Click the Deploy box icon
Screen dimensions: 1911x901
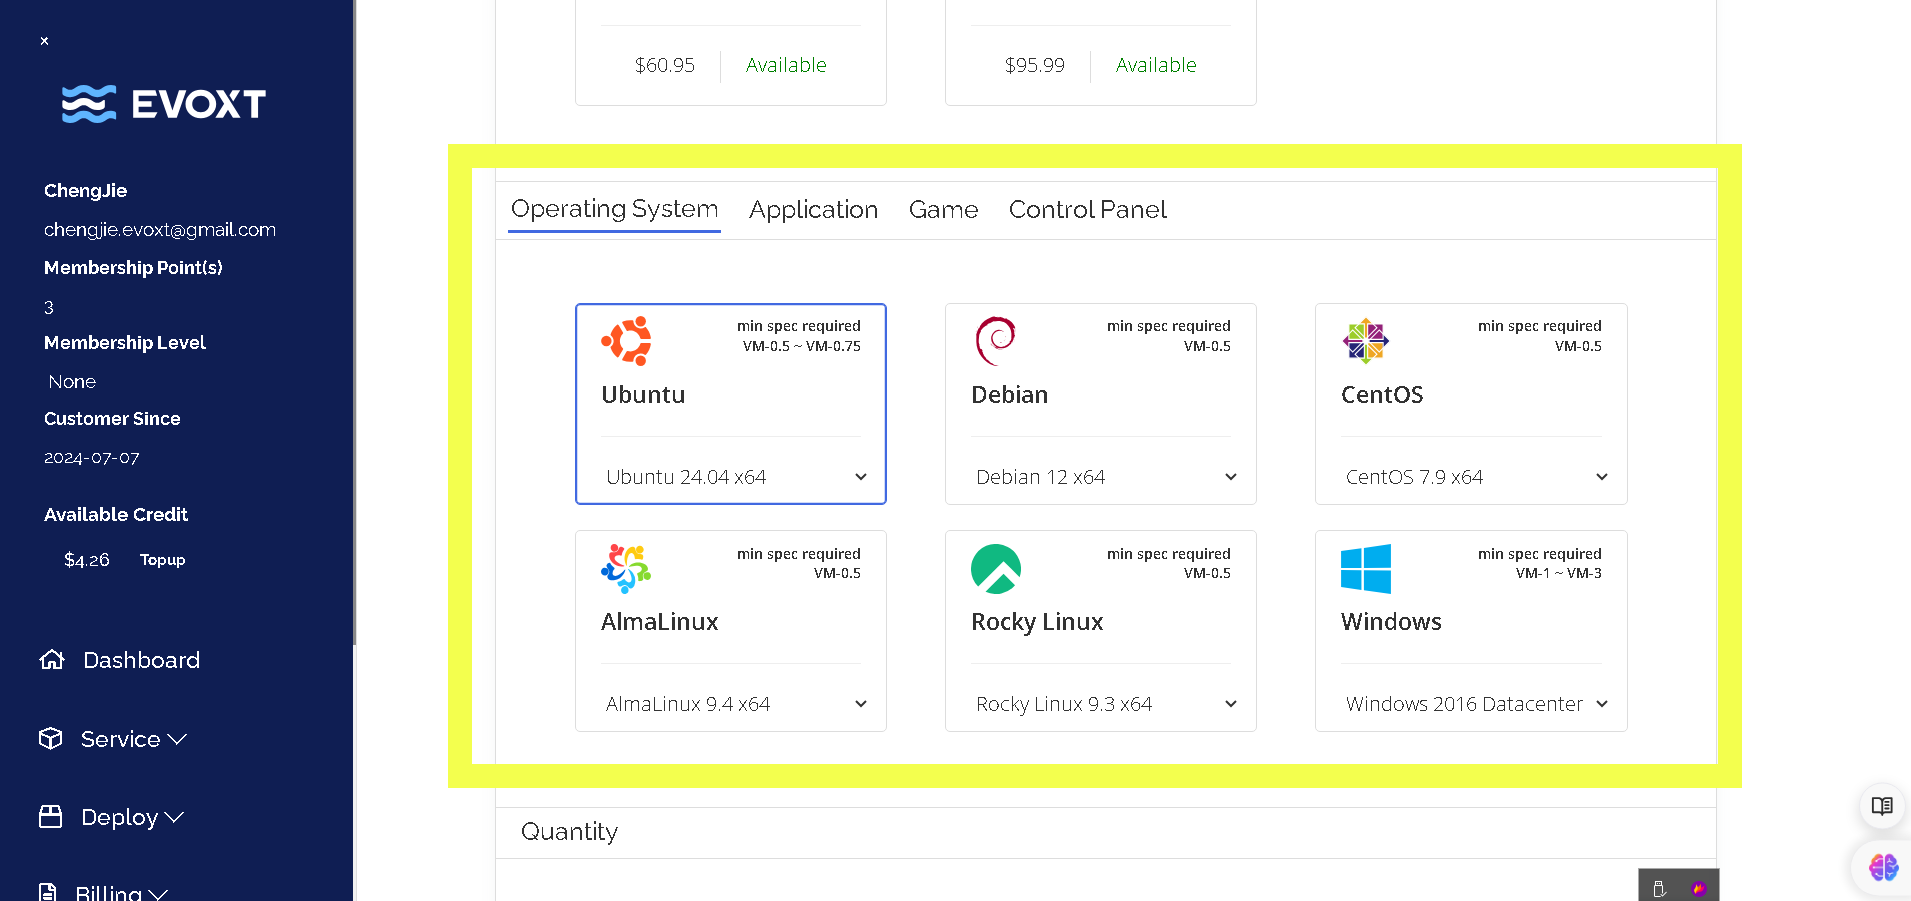(x=51, y=816)
